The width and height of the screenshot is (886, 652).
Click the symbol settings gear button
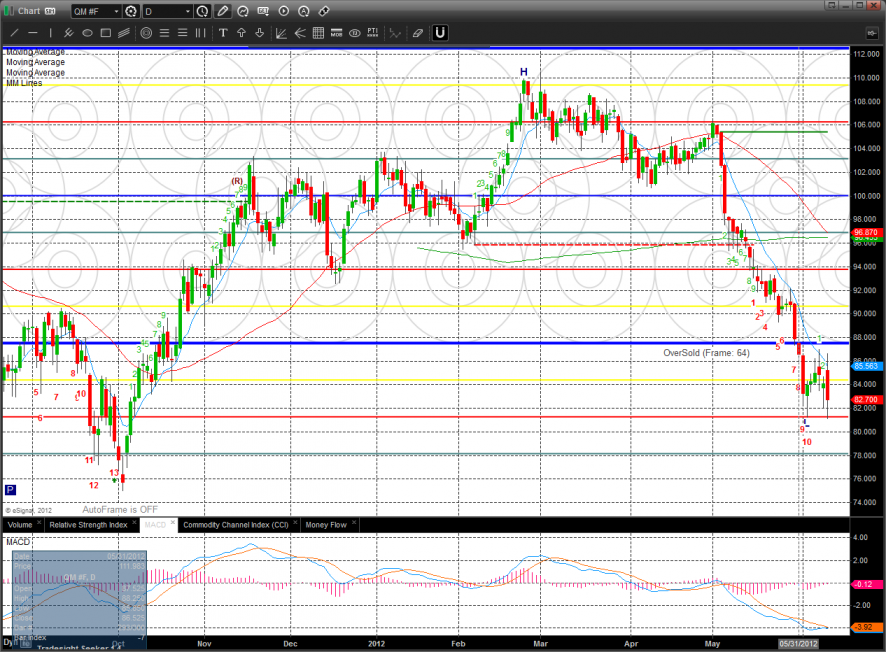click(x=130, y=11)
